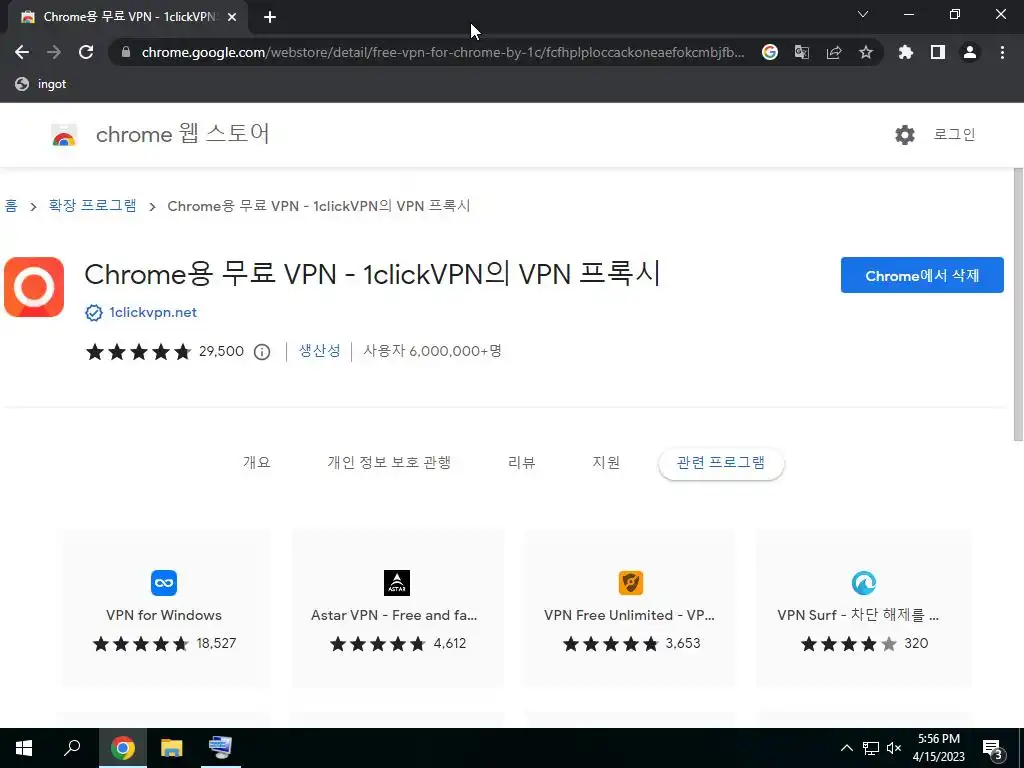Close the Chrome VPN tab
Screen dimensions: 1024x768
232,17
